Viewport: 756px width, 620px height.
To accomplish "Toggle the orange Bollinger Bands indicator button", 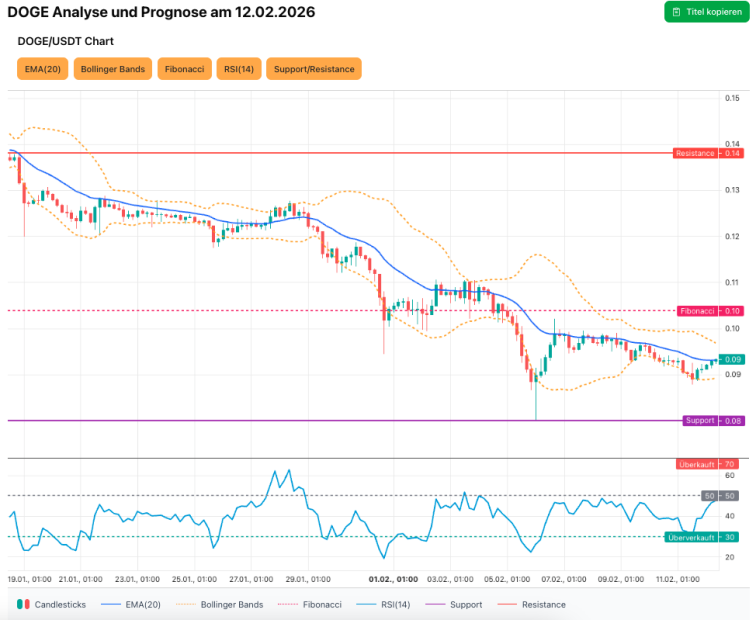I will coord(111,69).
